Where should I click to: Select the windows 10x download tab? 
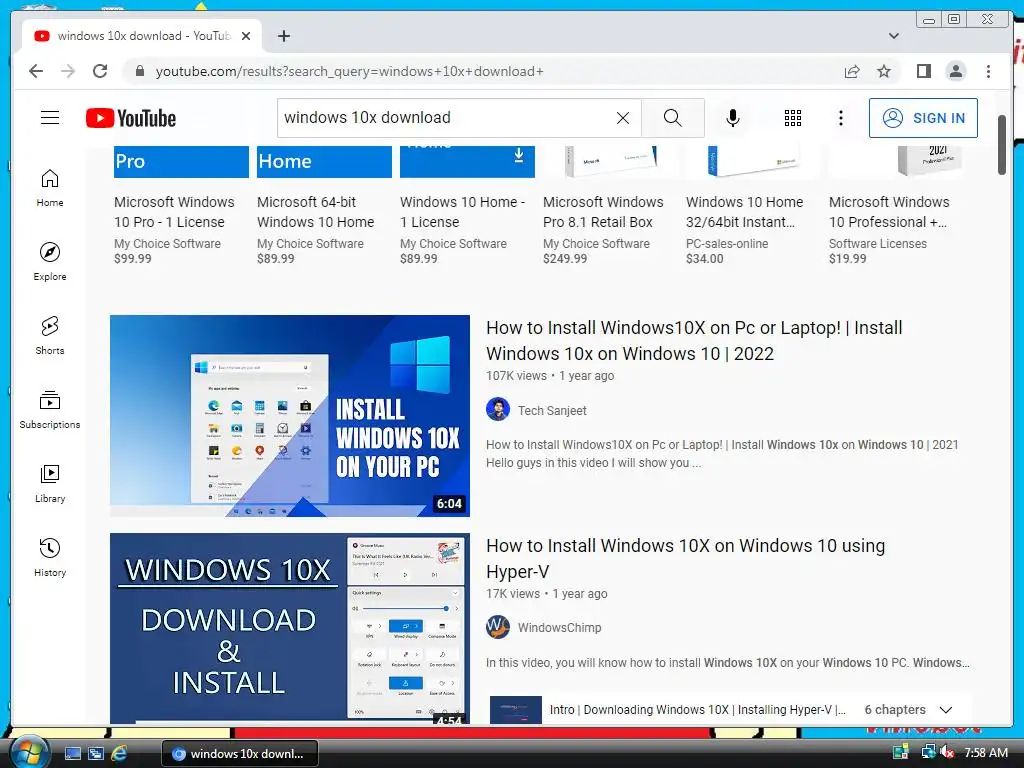(x=142, y=36)
